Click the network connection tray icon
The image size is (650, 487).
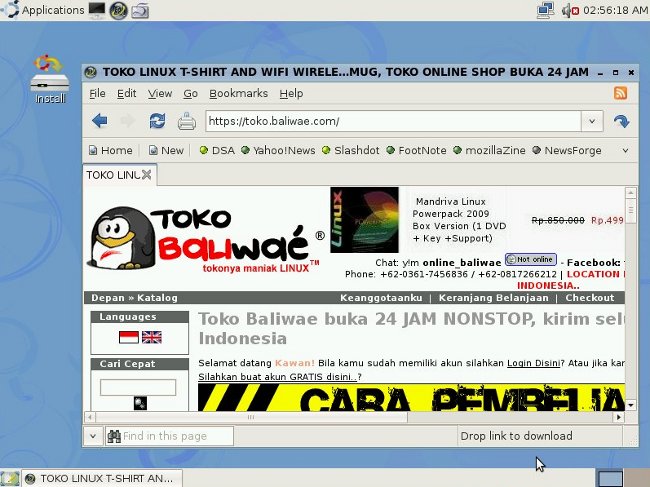point(545,10)
